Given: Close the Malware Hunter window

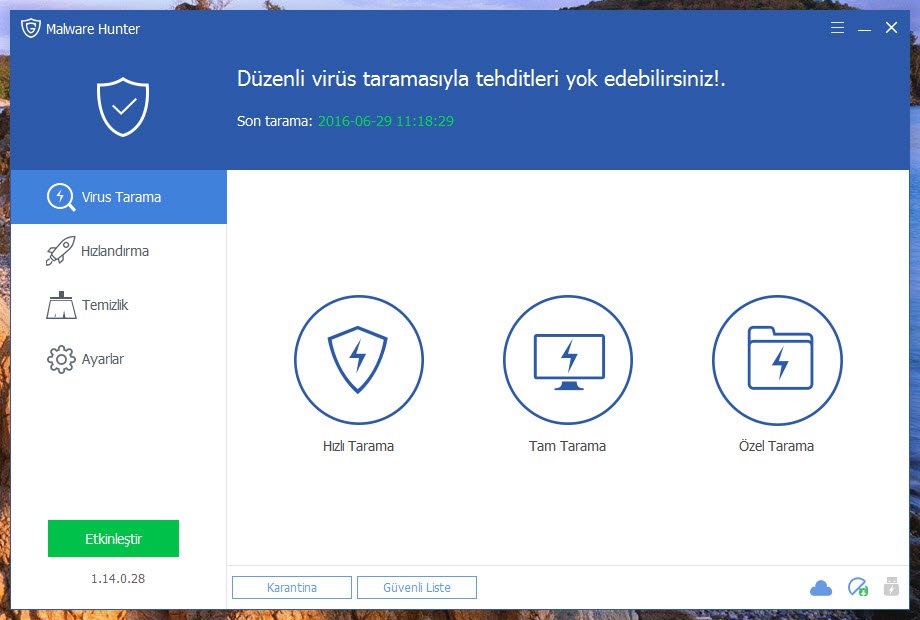Looking at the screenshot, I should point(891,28).
